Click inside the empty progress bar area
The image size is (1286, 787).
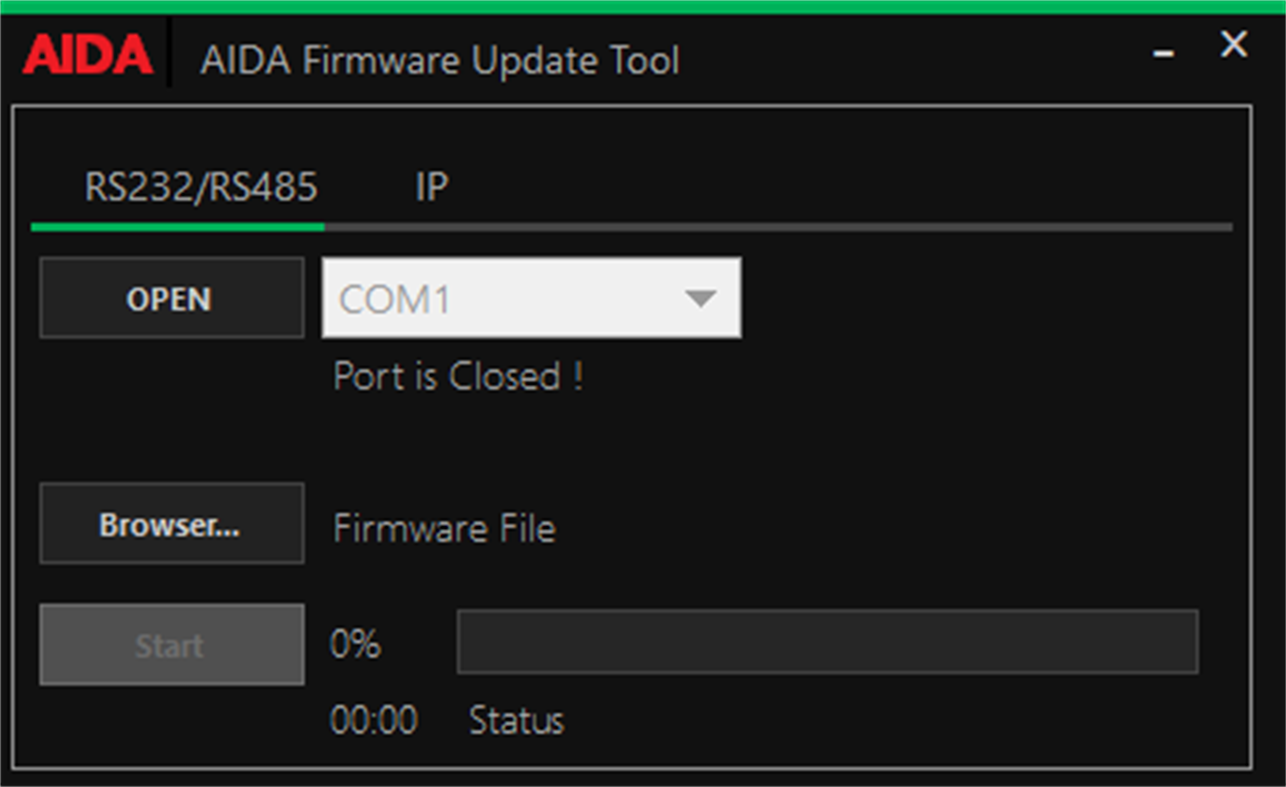827,642
